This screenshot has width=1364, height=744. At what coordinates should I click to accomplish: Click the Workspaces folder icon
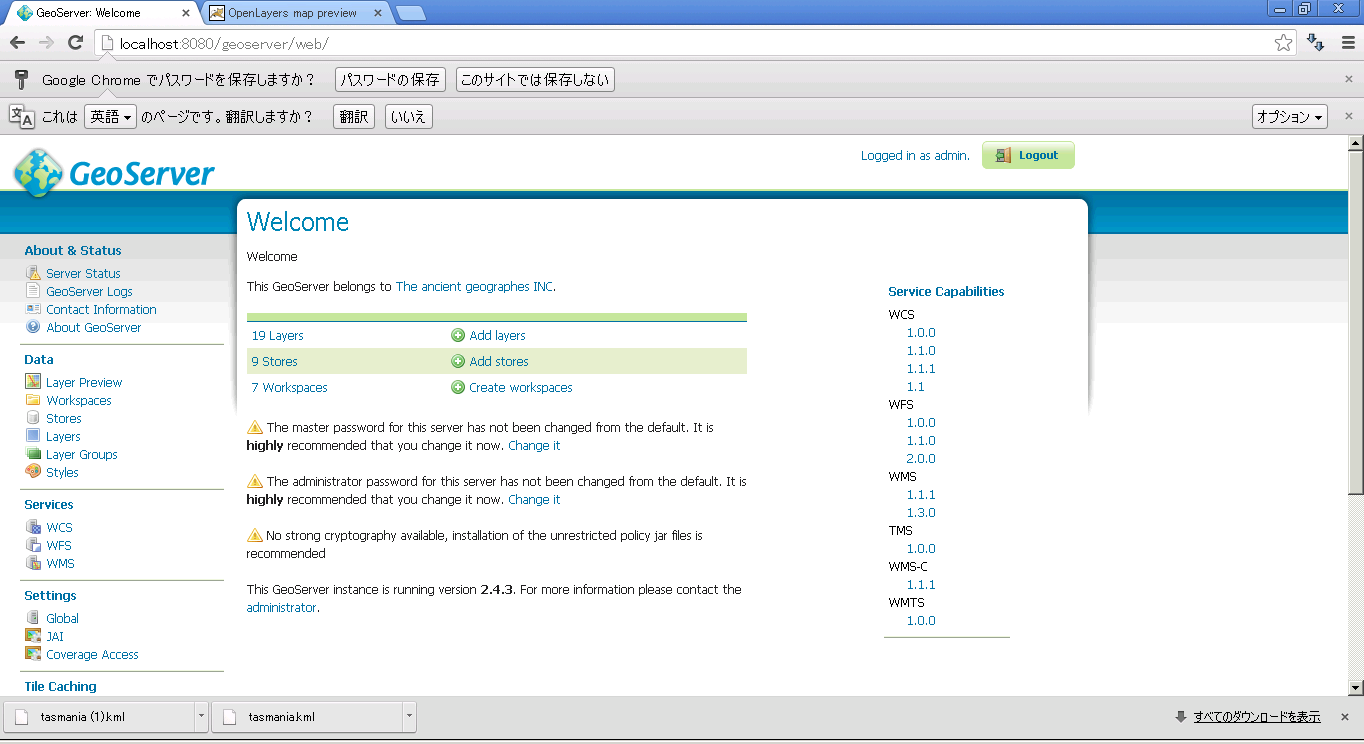click(33, 400)
